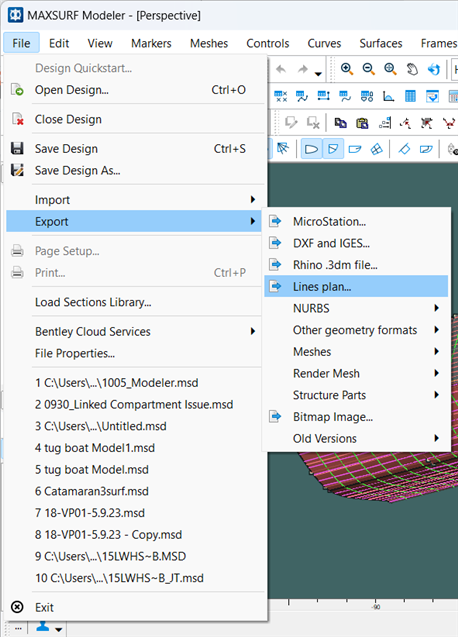The image size is (458, 637).
Task: Toggle the first highlighted hull shape button
Action: tap(311, 149)
